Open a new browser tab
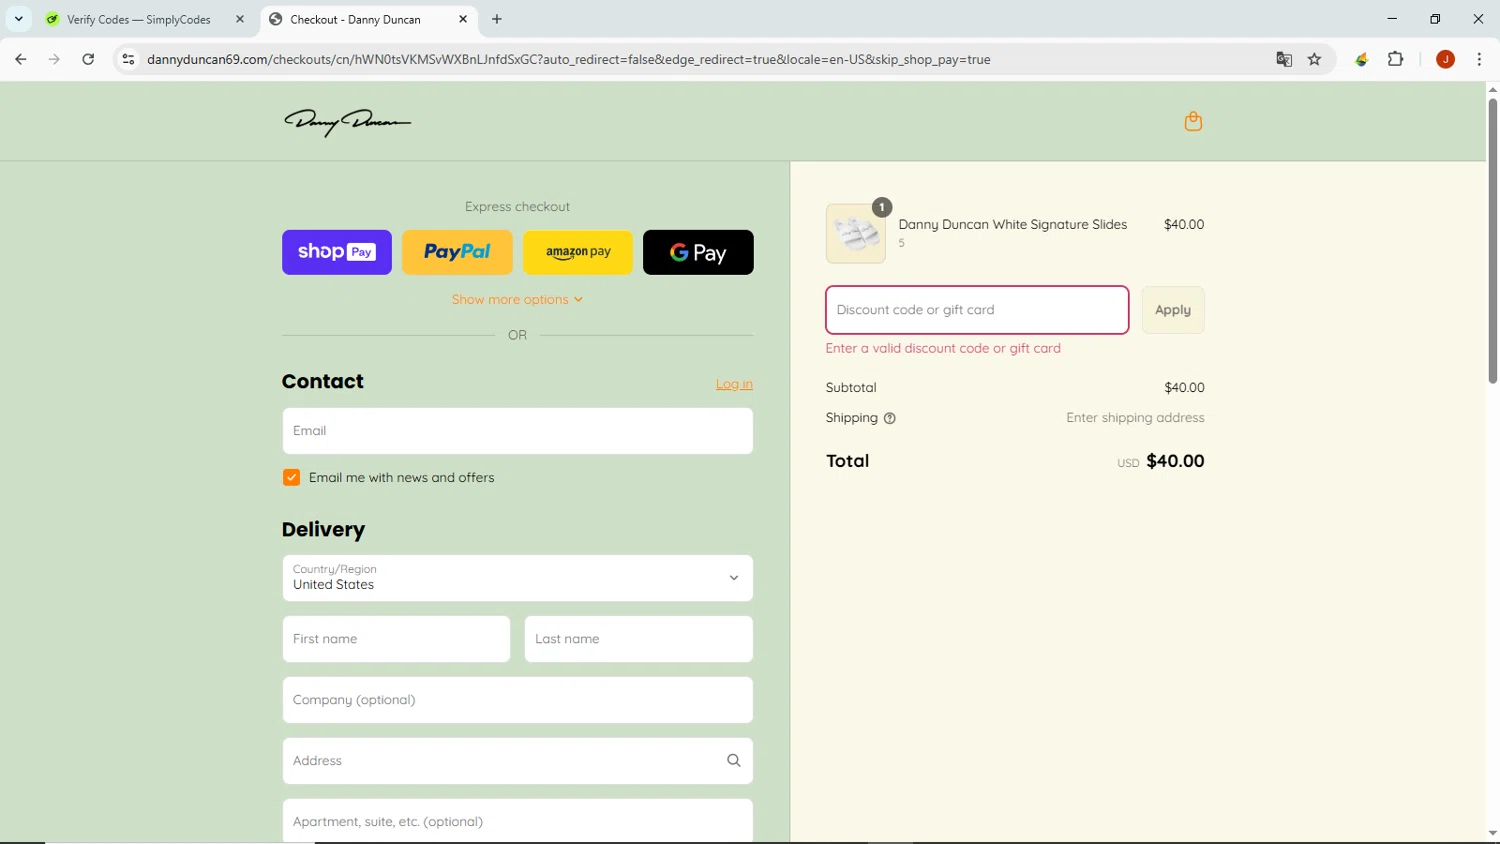Viewport: 1500px width, 844px height. click(x=497, y=19)
